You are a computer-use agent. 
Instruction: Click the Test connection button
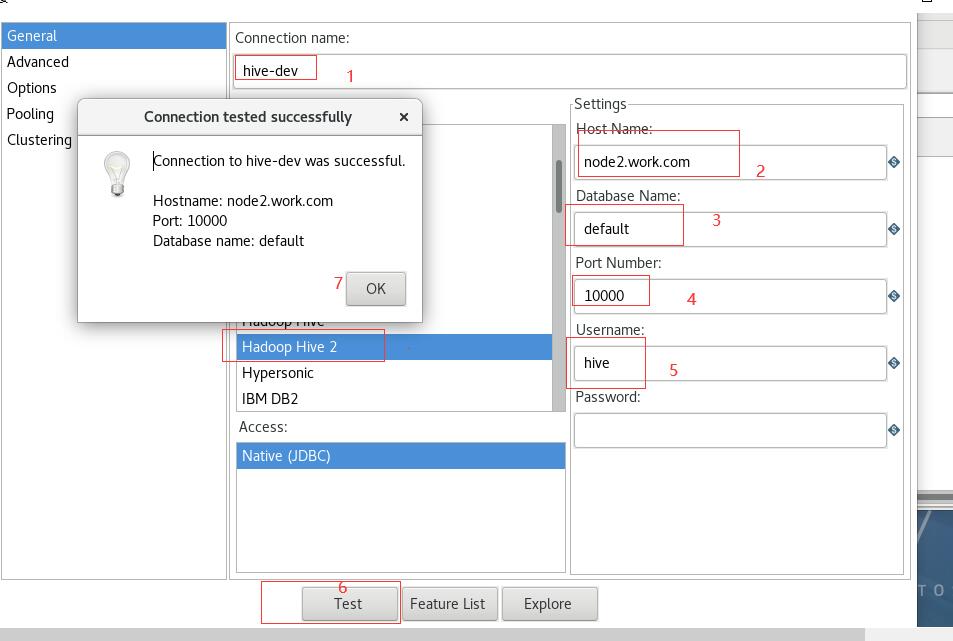tap(349, 604)
